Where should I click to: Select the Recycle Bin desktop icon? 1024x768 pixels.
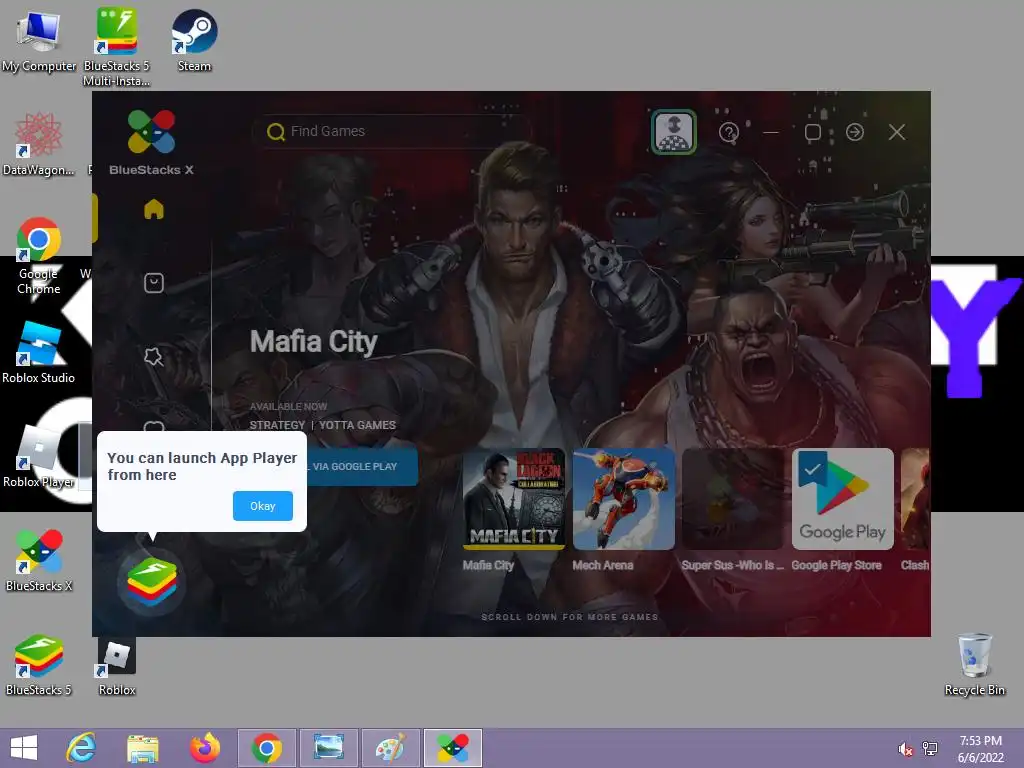click(x=974, y=664)
